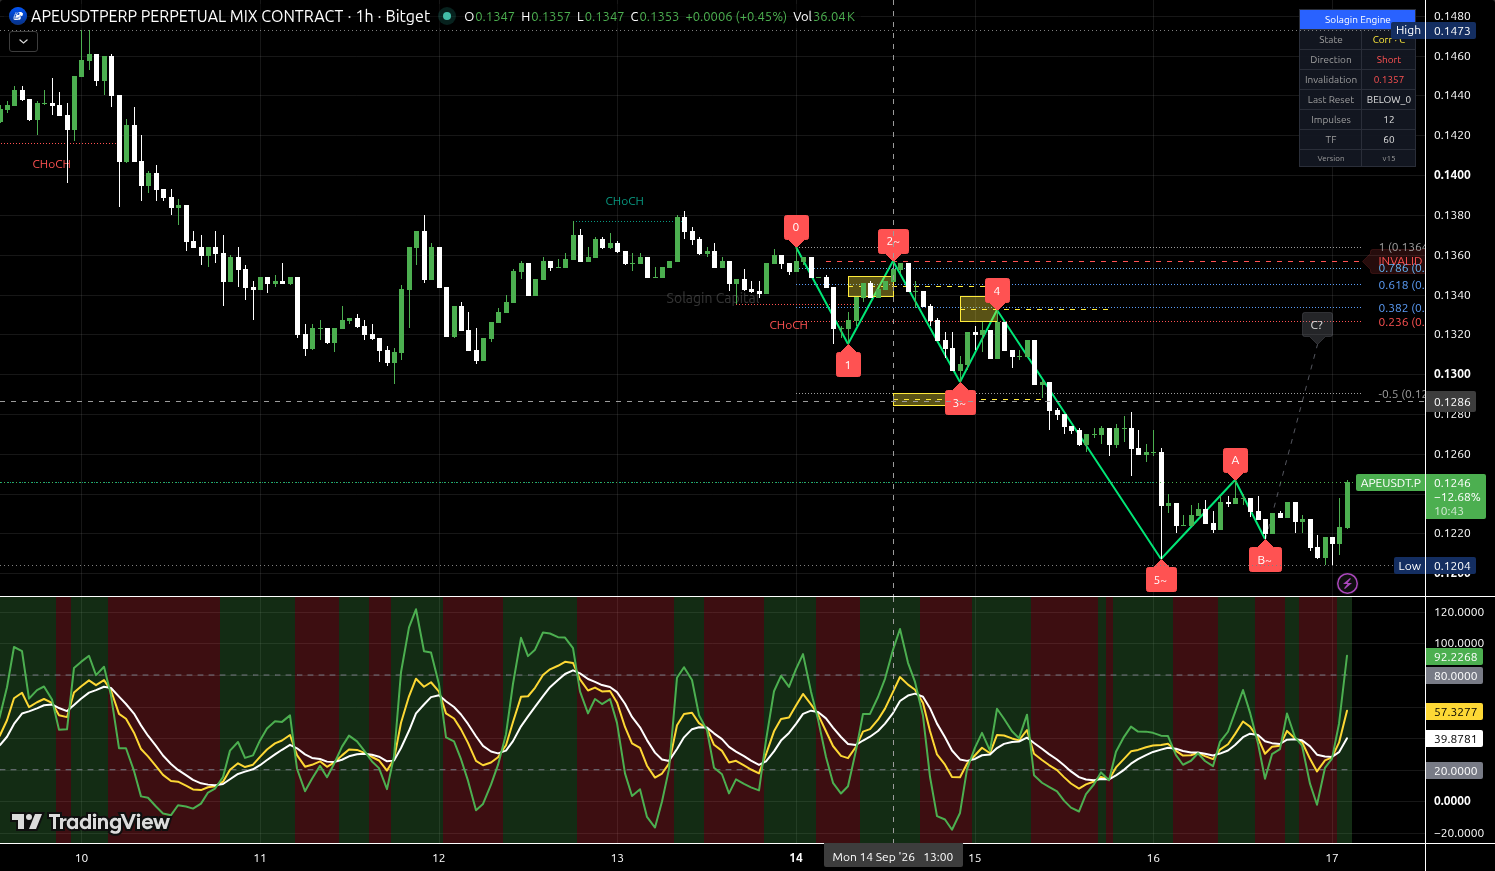This screenshot has height=871, width=1495.
Task: Select the projected C? wave marker
Action: pos(1317,326)
